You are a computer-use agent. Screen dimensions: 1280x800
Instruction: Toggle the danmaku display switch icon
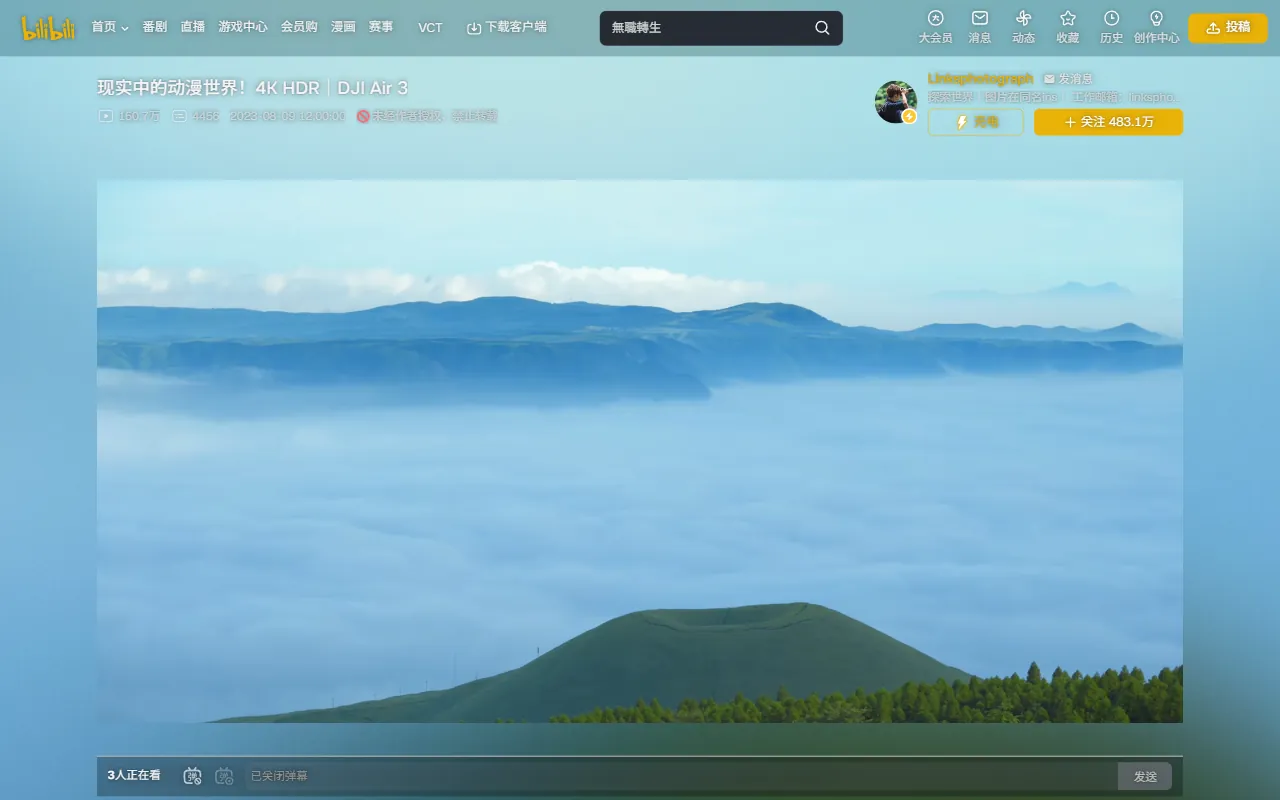[193, 776]
